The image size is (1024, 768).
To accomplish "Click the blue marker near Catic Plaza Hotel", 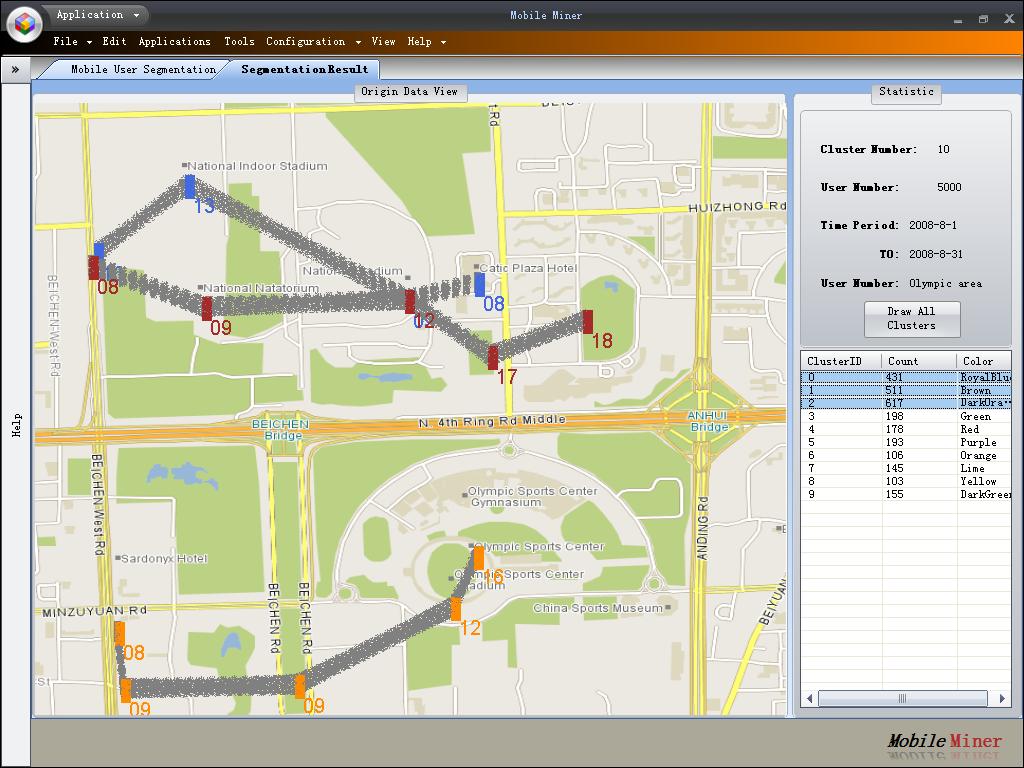I will tap(480, 285).
